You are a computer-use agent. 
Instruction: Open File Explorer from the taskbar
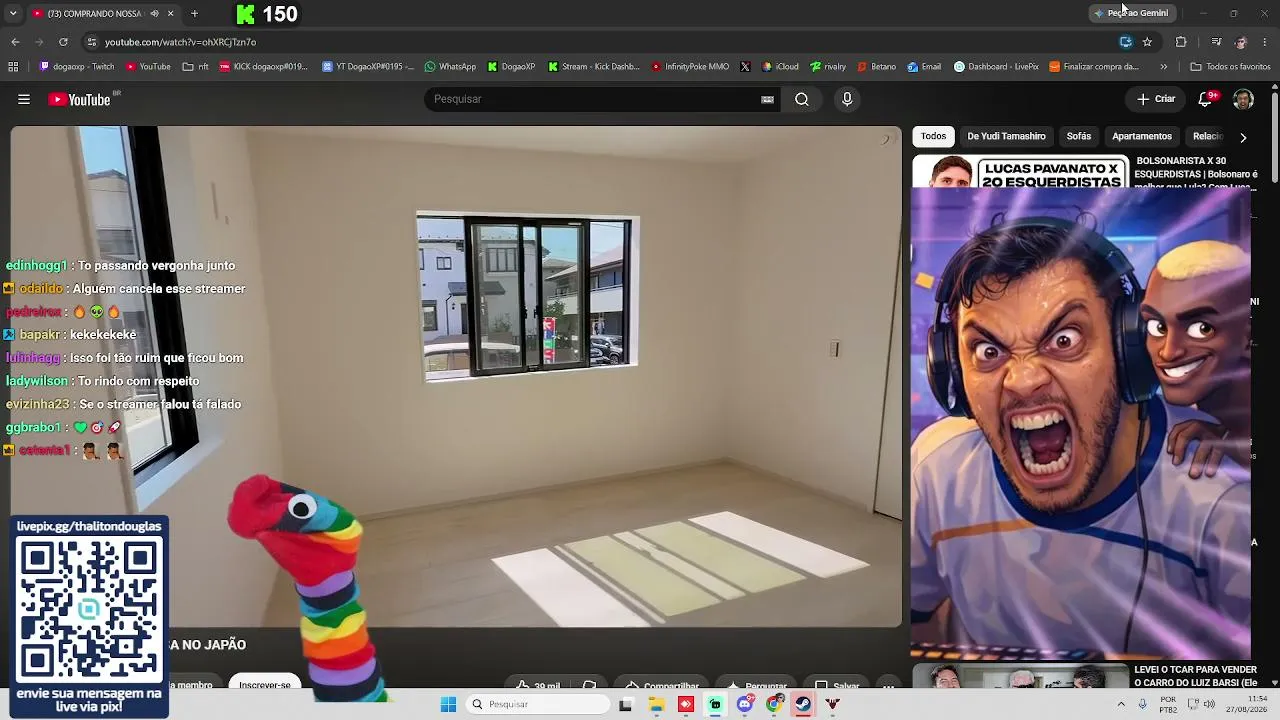click(656, 704)
